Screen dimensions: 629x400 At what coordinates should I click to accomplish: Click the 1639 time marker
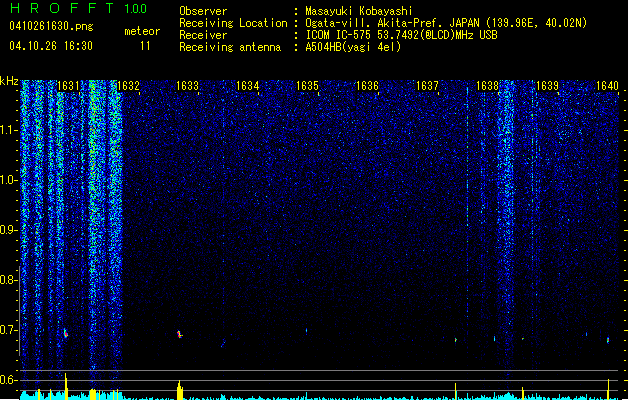click(547, 86)
